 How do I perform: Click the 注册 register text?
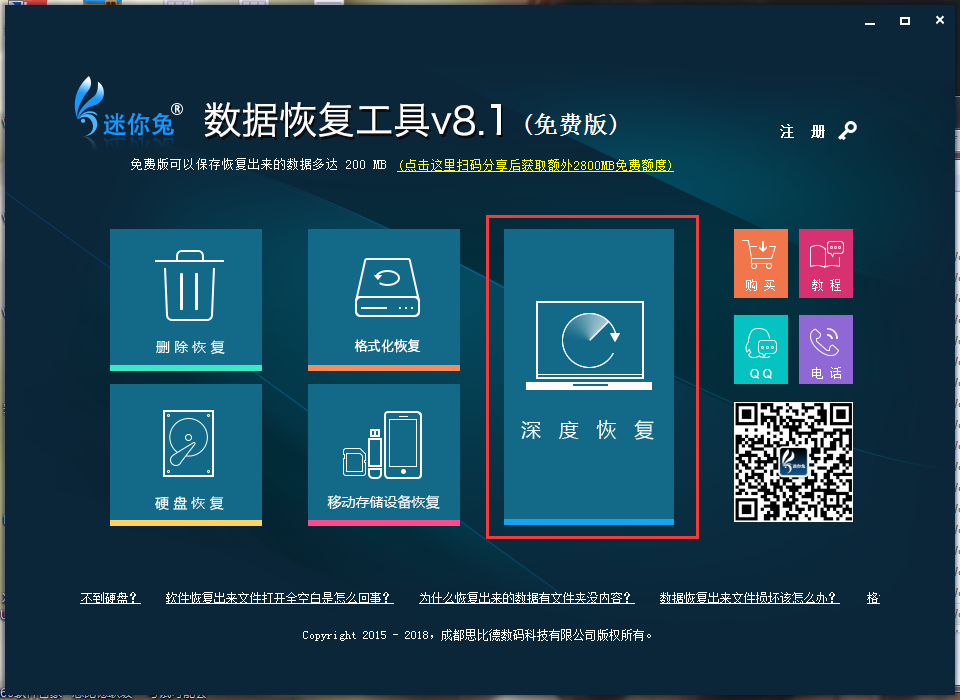point(802,131)
